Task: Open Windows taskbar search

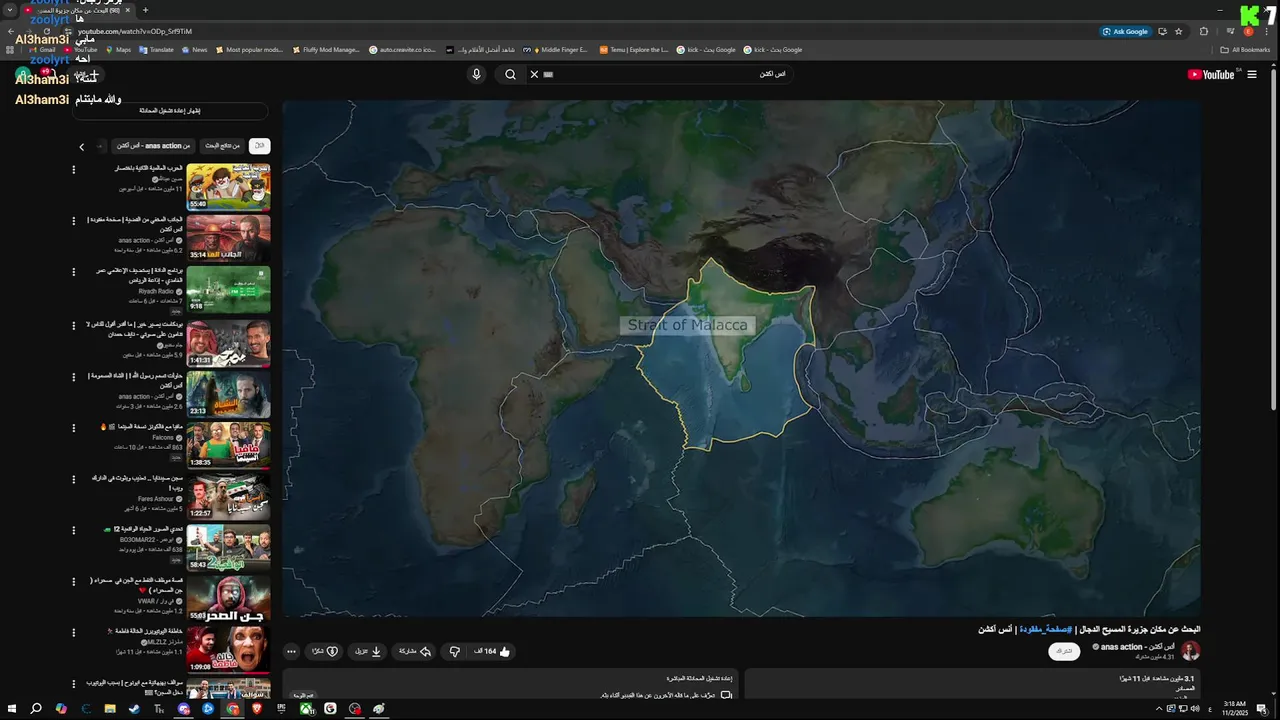Action: (x=36, y=708)
